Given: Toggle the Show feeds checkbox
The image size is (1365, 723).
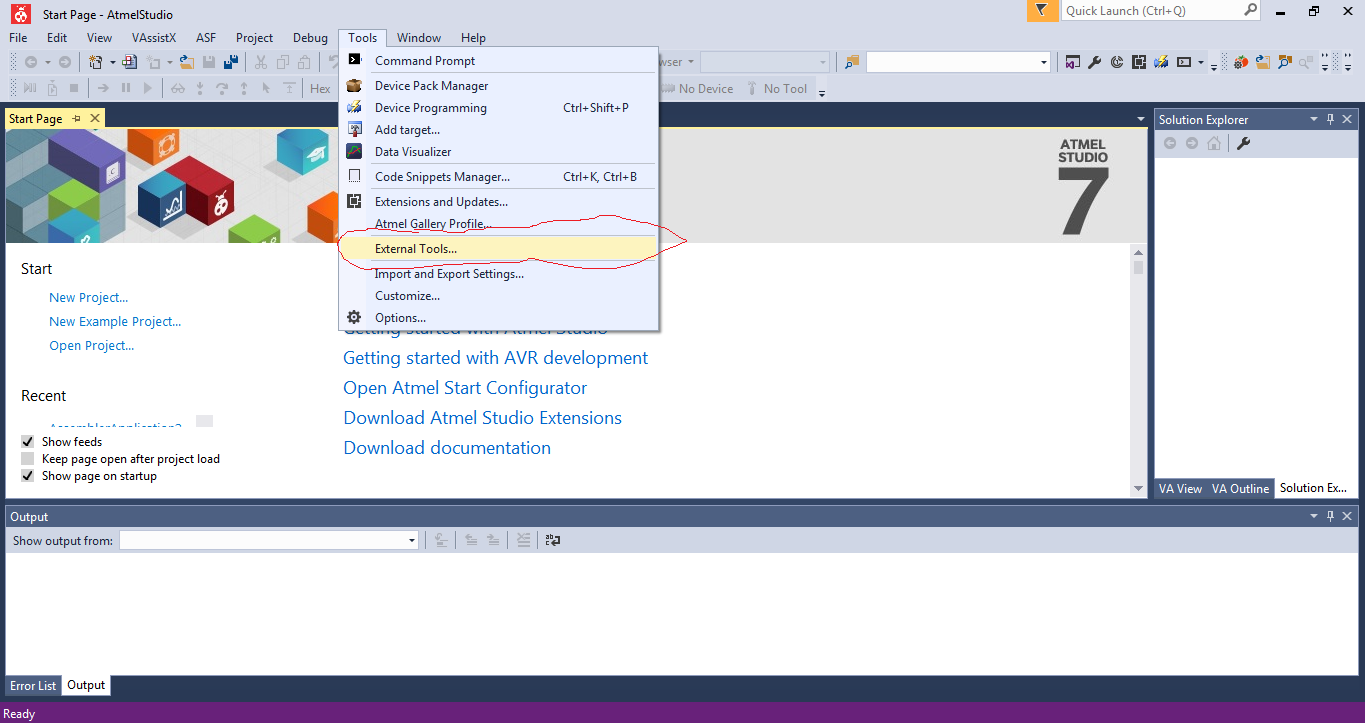Looking at the screenshot, I should [x=28, y=441].
